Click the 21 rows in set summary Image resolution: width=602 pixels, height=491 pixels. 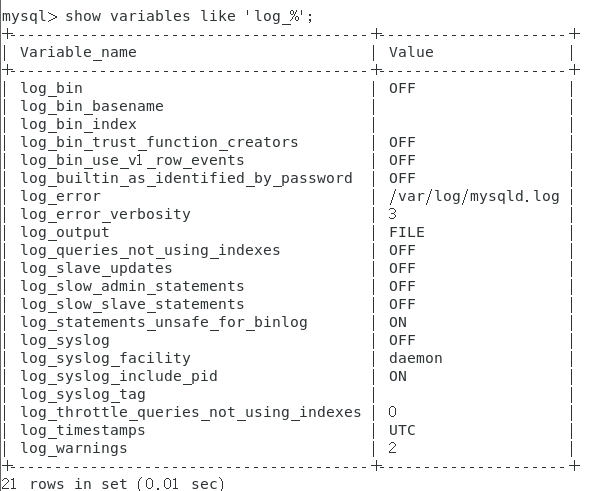click(x=113, y=484)
